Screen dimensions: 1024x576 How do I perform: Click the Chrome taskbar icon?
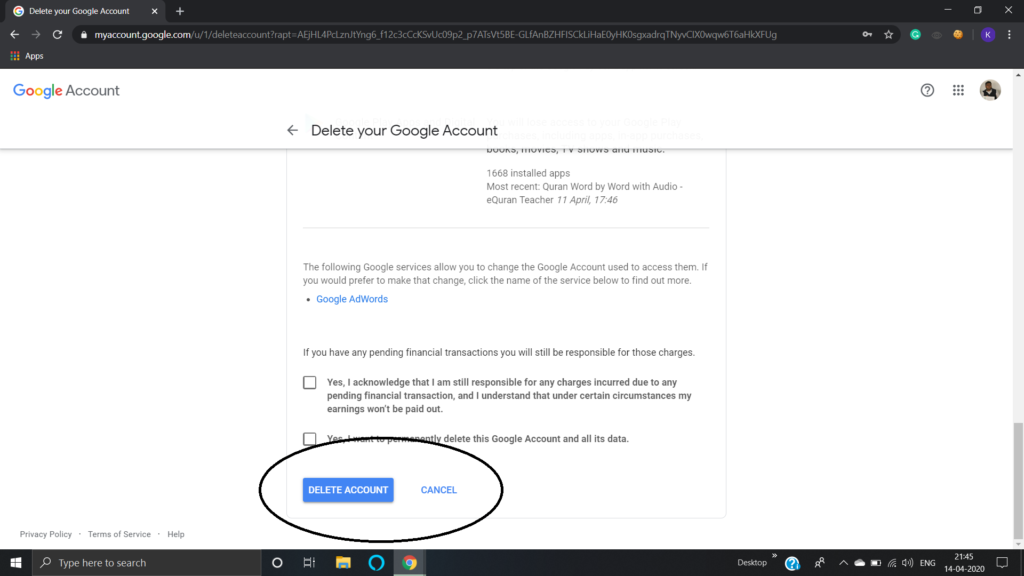(x=409, y=562)
